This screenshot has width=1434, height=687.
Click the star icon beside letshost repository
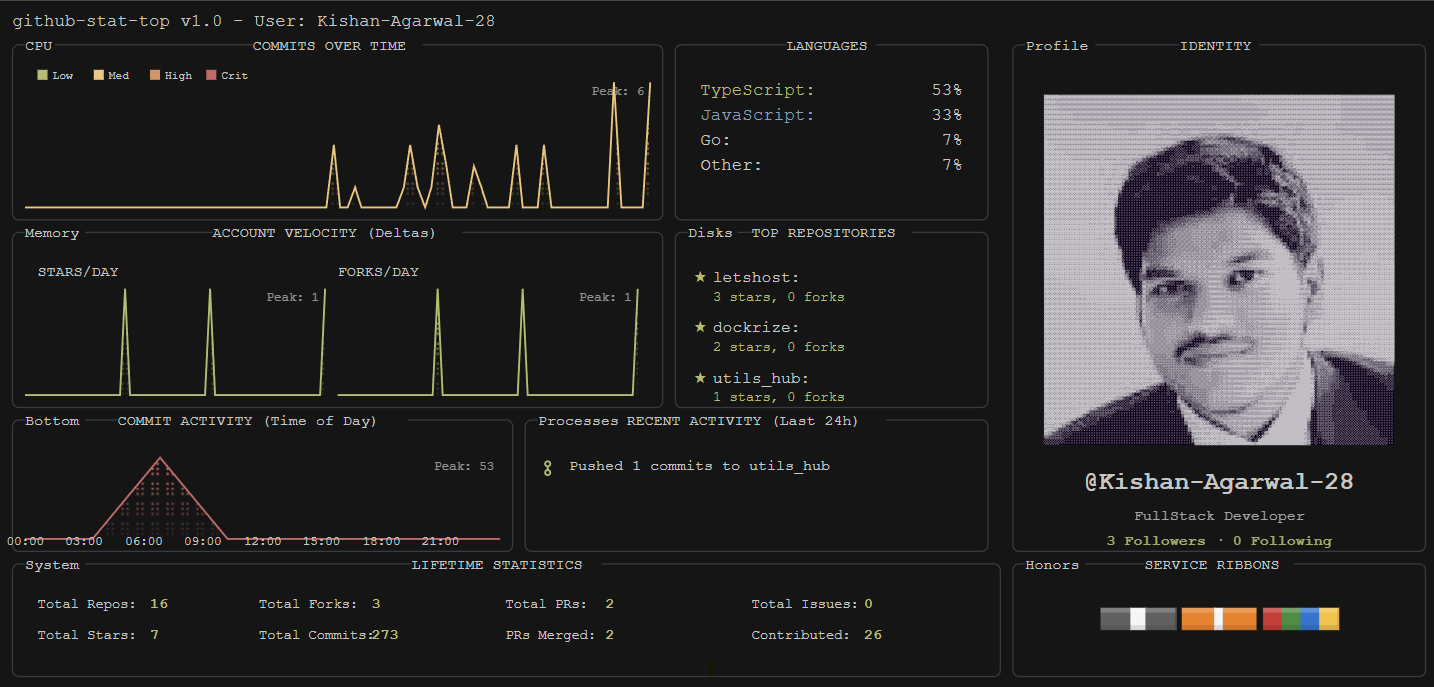point(700,276)
